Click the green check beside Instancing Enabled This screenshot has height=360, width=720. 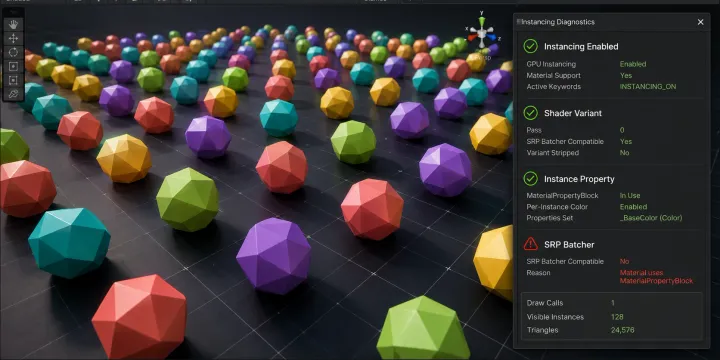coord(530,46)
